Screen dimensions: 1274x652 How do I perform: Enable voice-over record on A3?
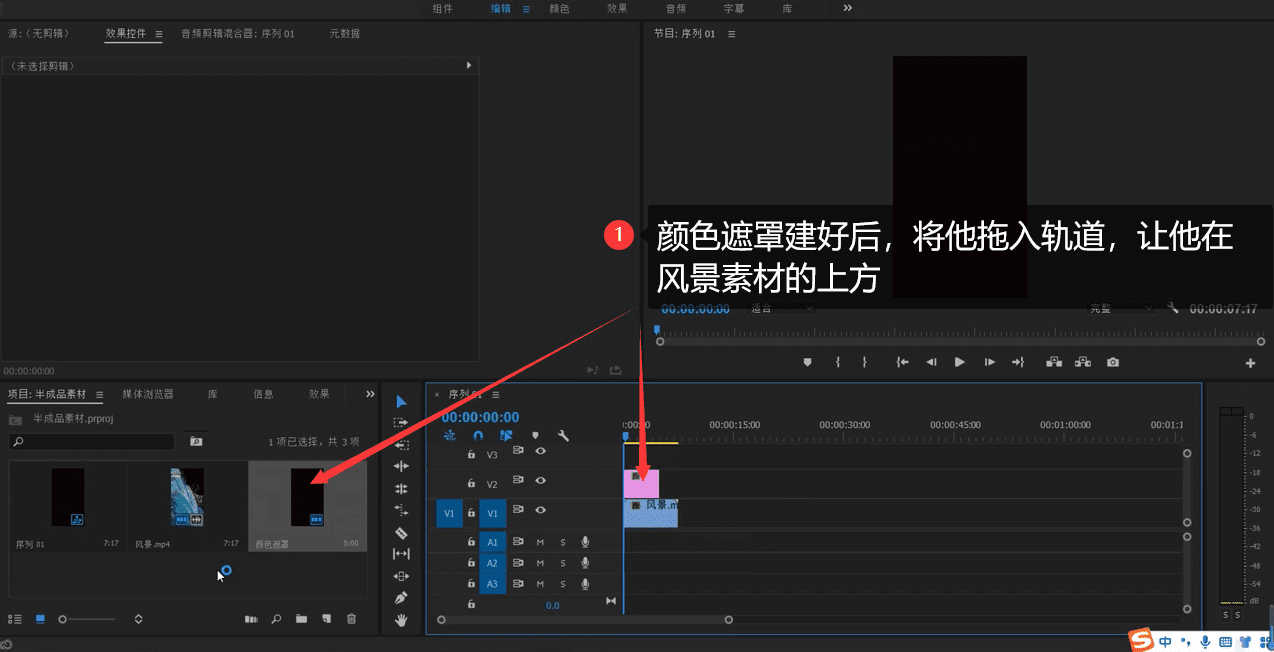point(585,584)
